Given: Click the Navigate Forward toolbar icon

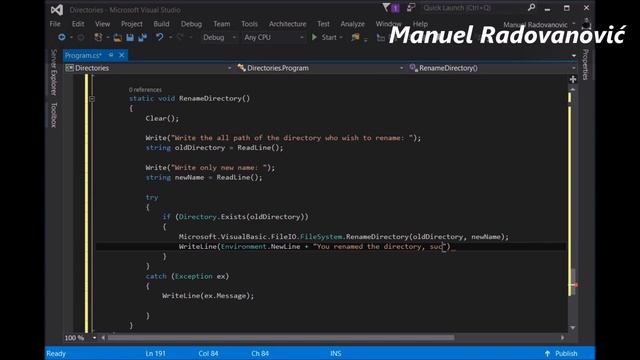Looking at the screenshot, I should [x=81, y=38].
